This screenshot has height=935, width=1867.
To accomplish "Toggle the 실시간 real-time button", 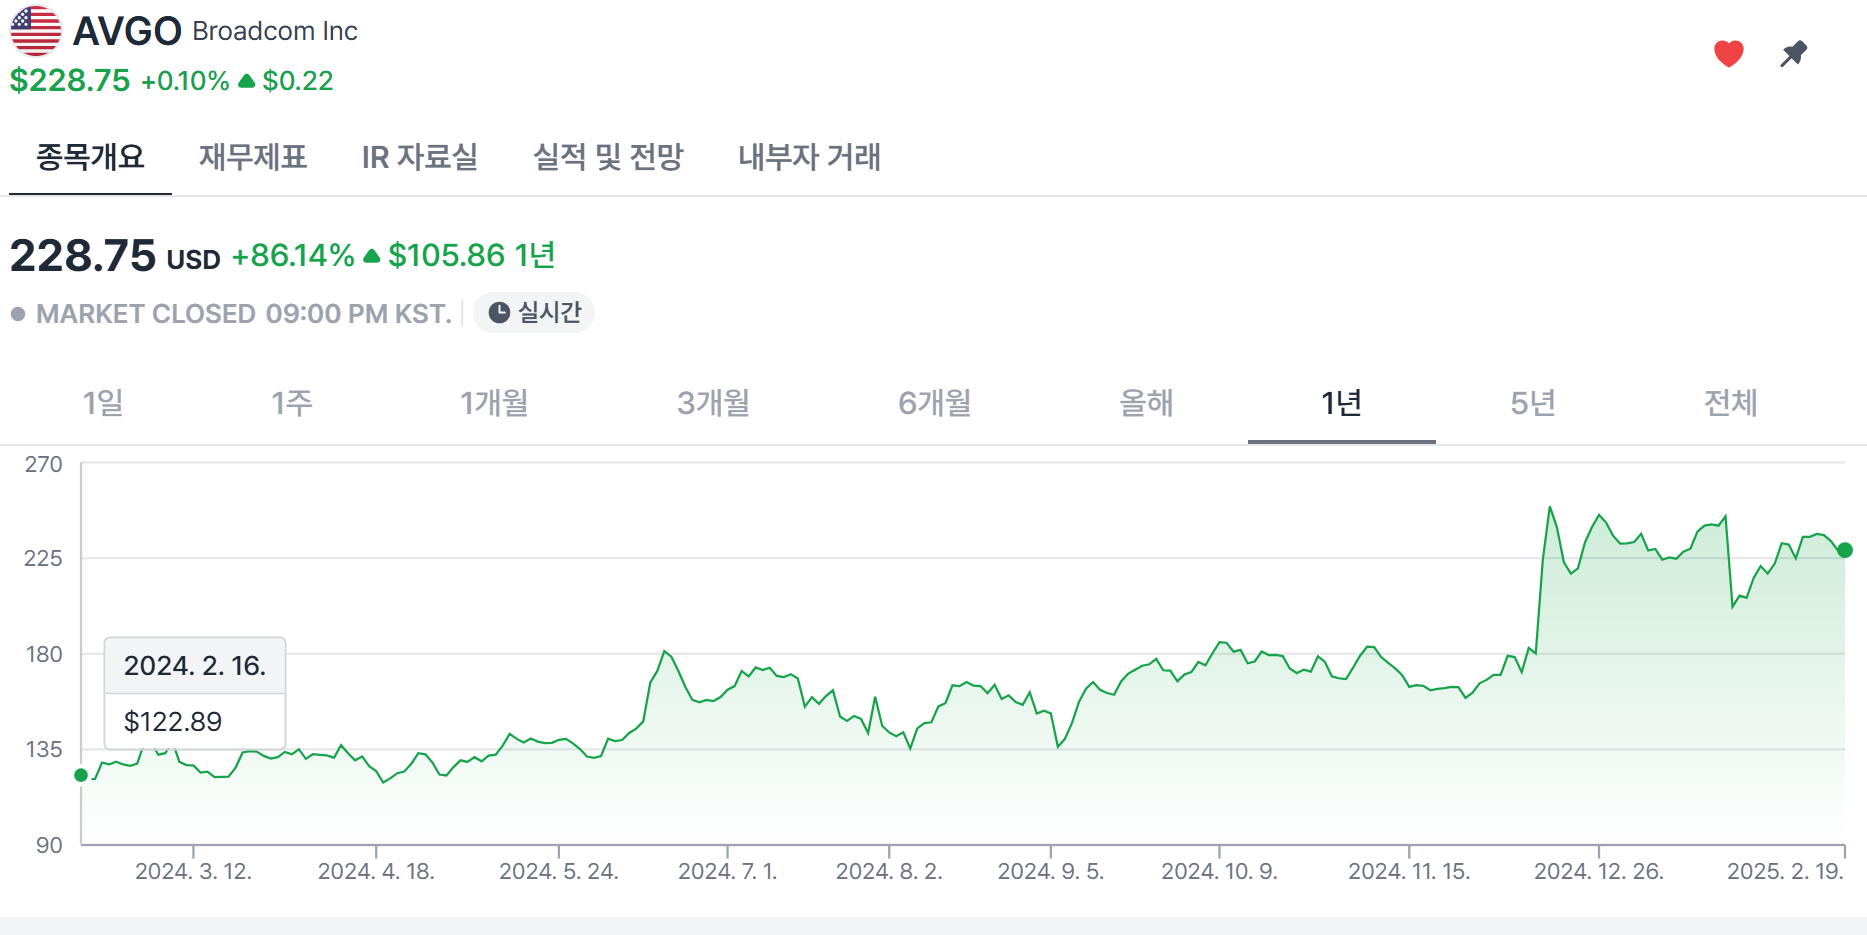I will pos(534,313).
